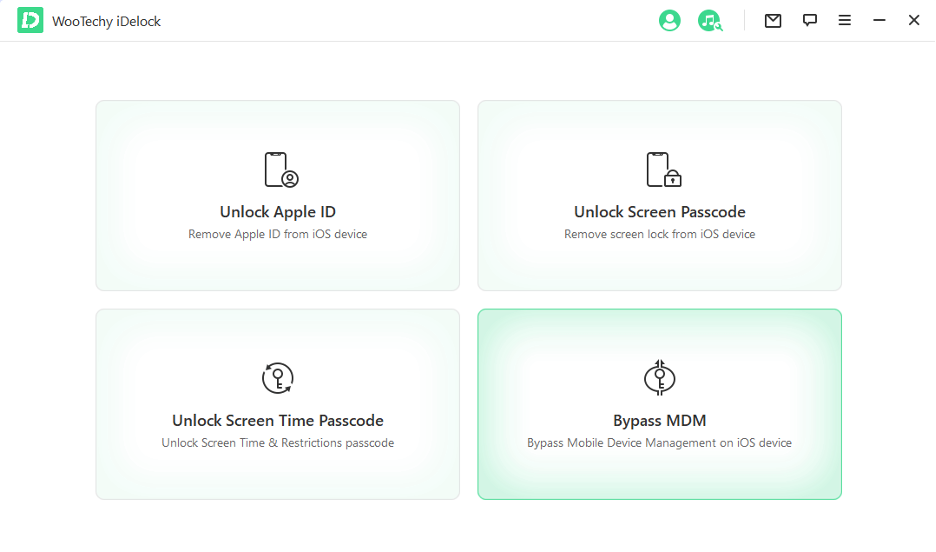The width and height of the screenshot is (936, 552).
Task: Click "Remove Apple ID from iOS device" text
Action: coord(278,234)
